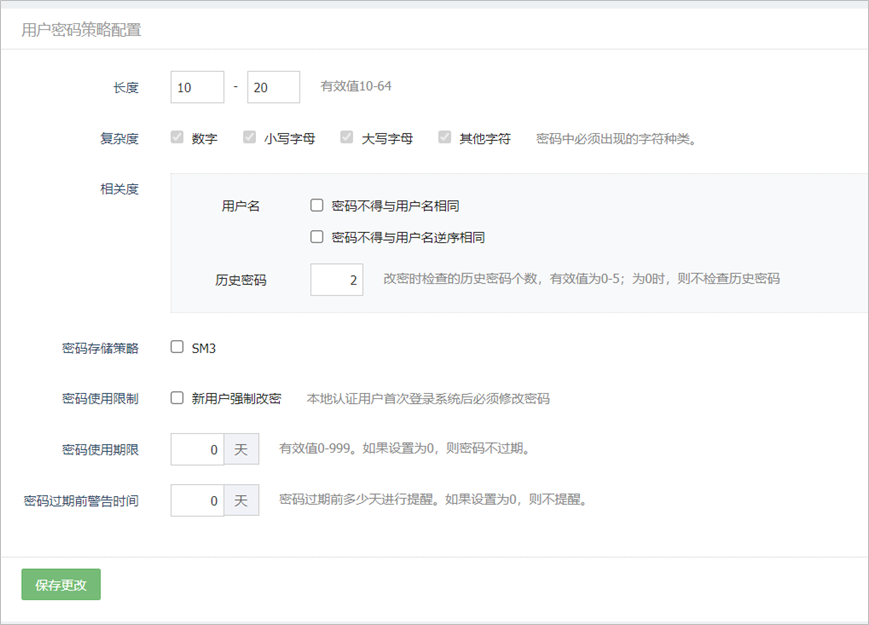Toggle the 小写字母 complexity checkbox

point(250,138)
